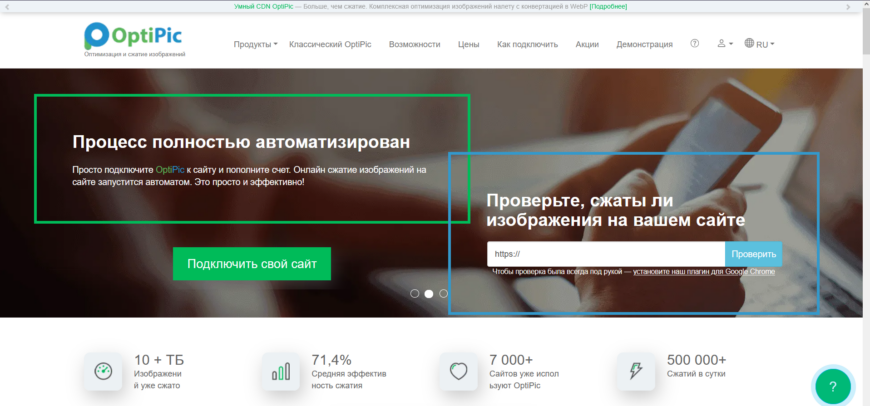
Task: Open the green help chat bubble
Action: pos(832,386)
